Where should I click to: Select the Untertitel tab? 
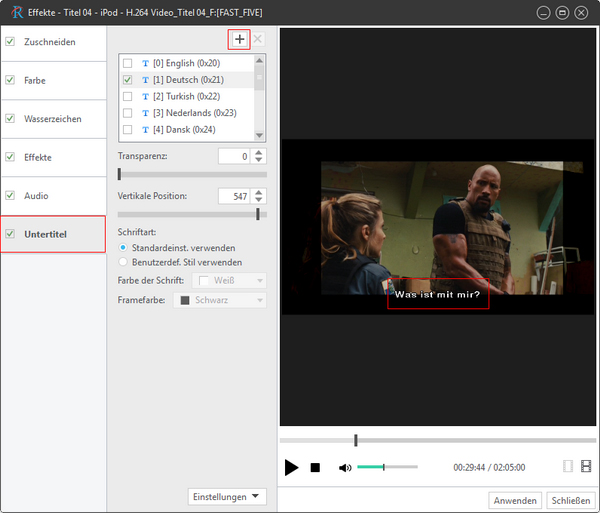tap(54, 234)
